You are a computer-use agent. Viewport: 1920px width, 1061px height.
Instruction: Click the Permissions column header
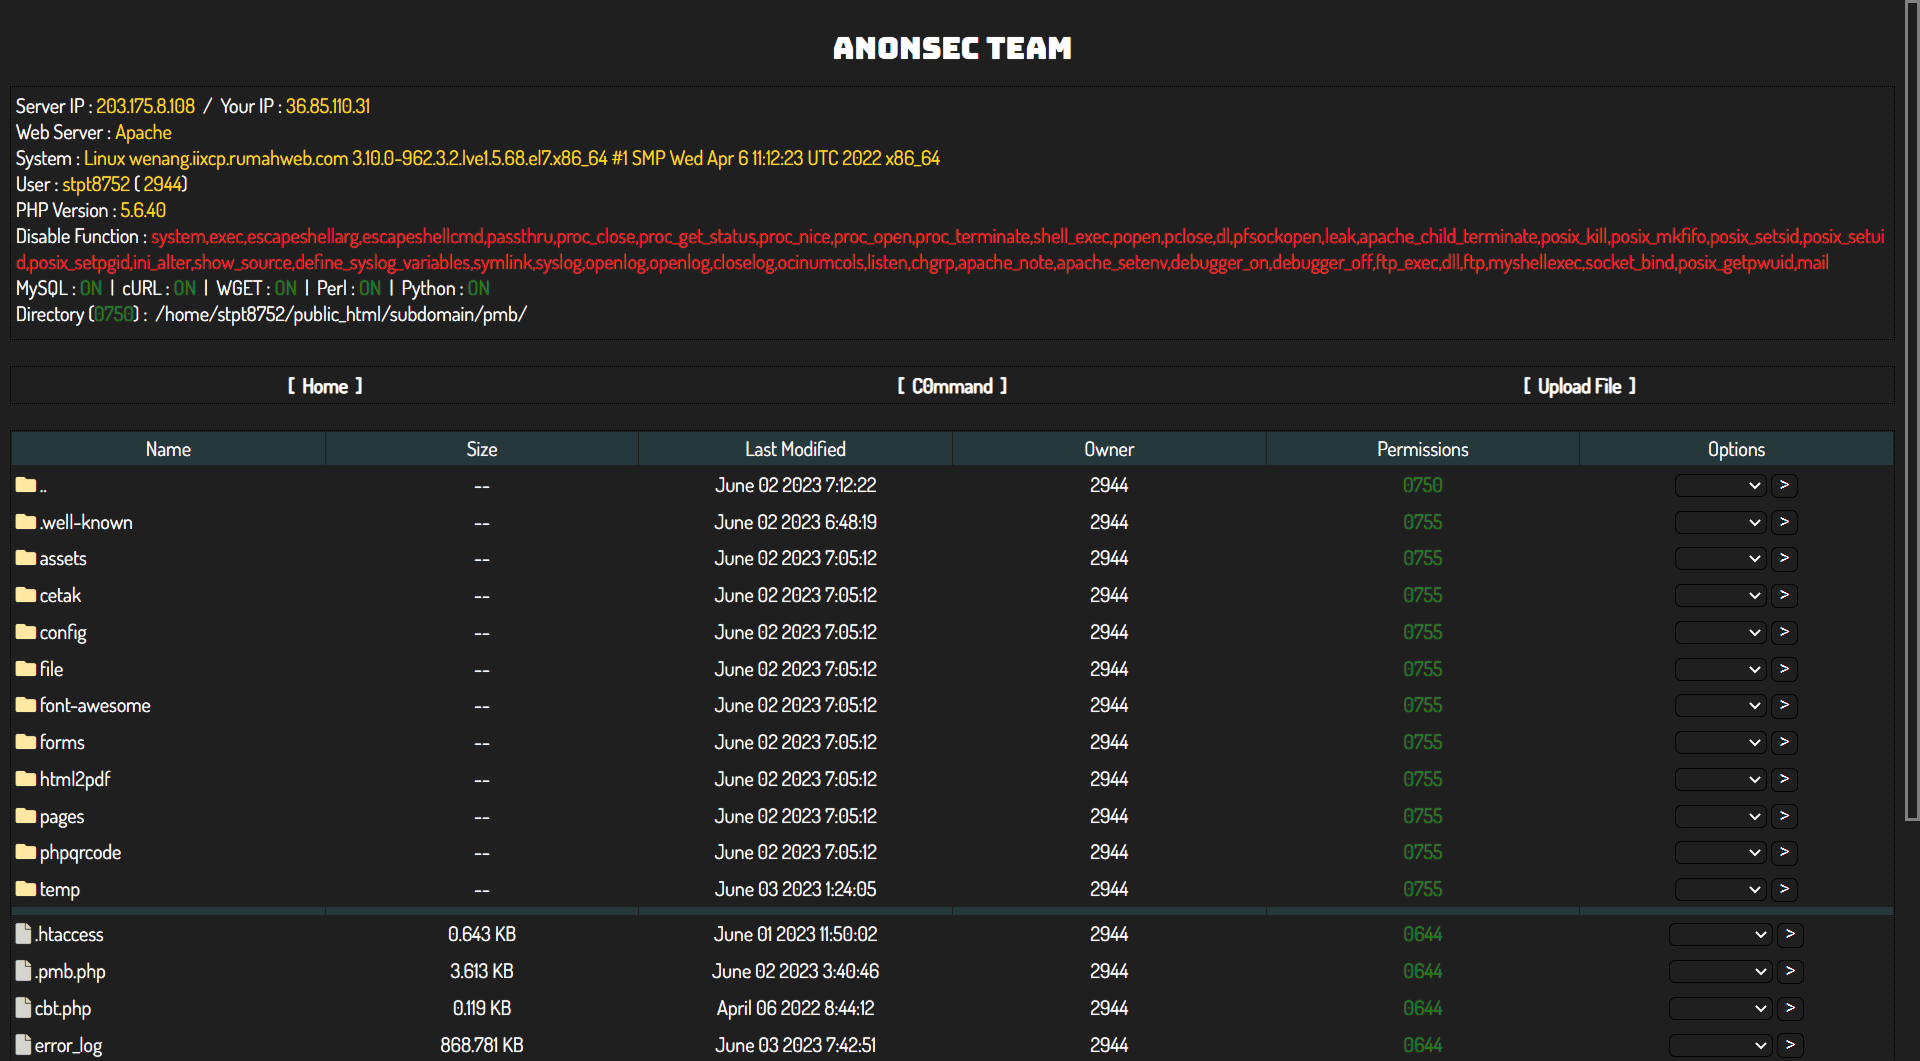tap(1422, 449)
